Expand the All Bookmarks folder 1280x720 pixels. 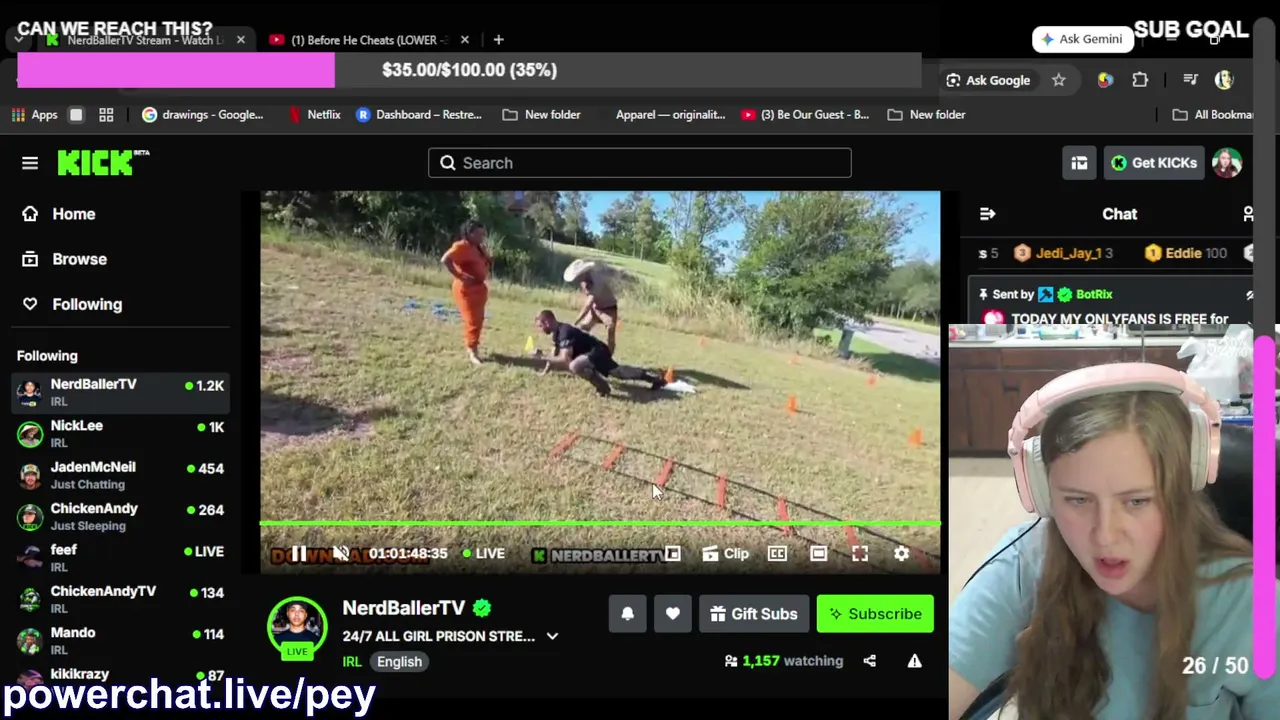1214,115
